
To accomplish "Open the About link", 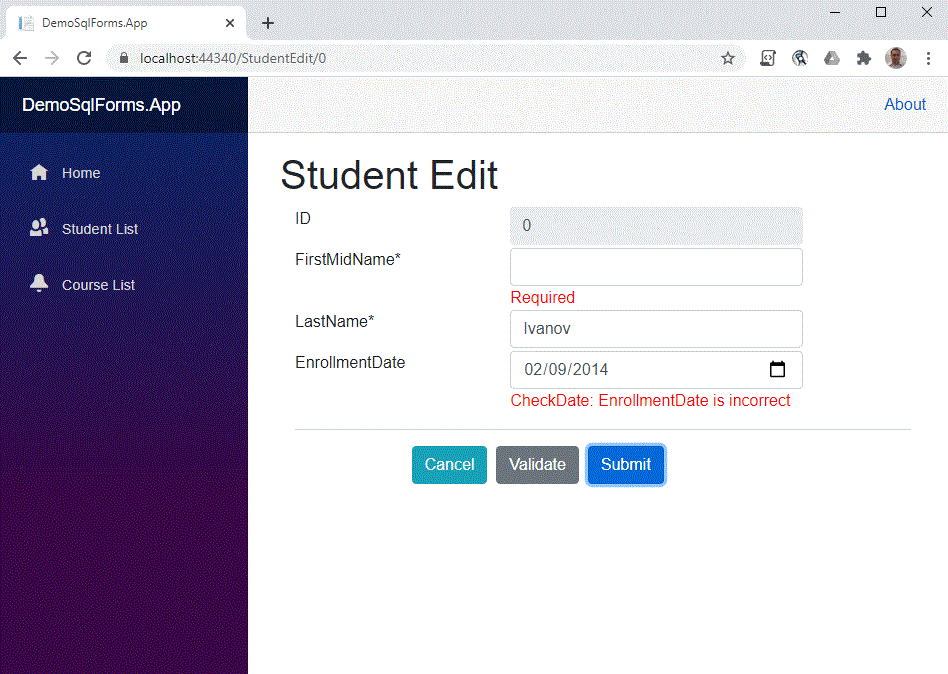I will coord(904,105).
